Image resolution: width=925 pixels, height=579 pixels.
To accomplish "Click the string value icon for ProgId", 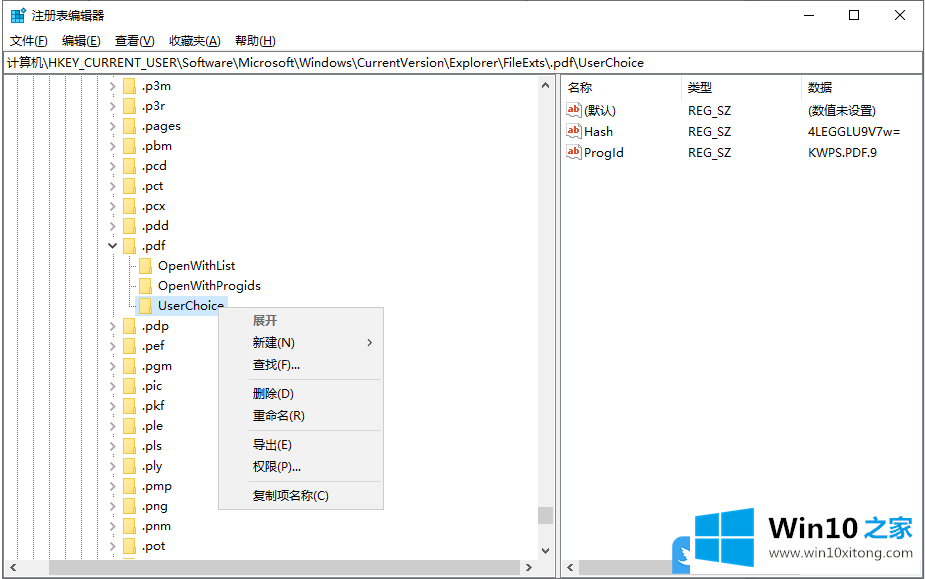I will pos(573,152).
